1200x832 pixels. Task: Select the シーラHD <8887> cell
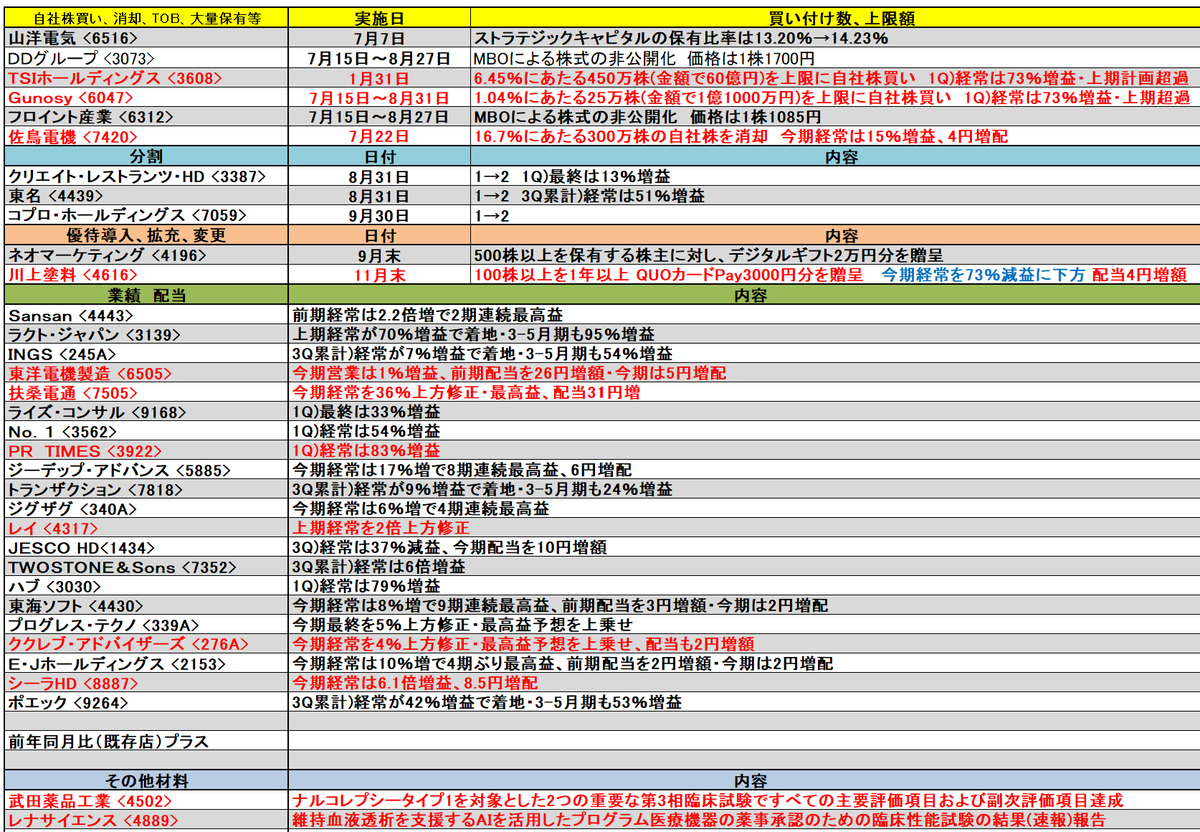pyautogui.click(x=147, y=683)
